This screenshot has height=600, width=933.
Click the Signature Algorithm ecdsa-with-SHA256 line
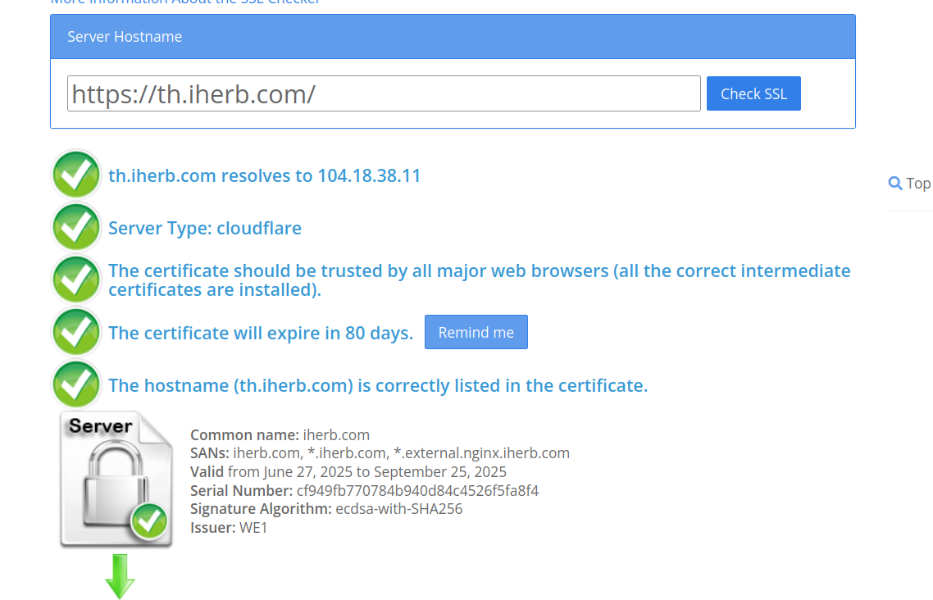point(326,509)
